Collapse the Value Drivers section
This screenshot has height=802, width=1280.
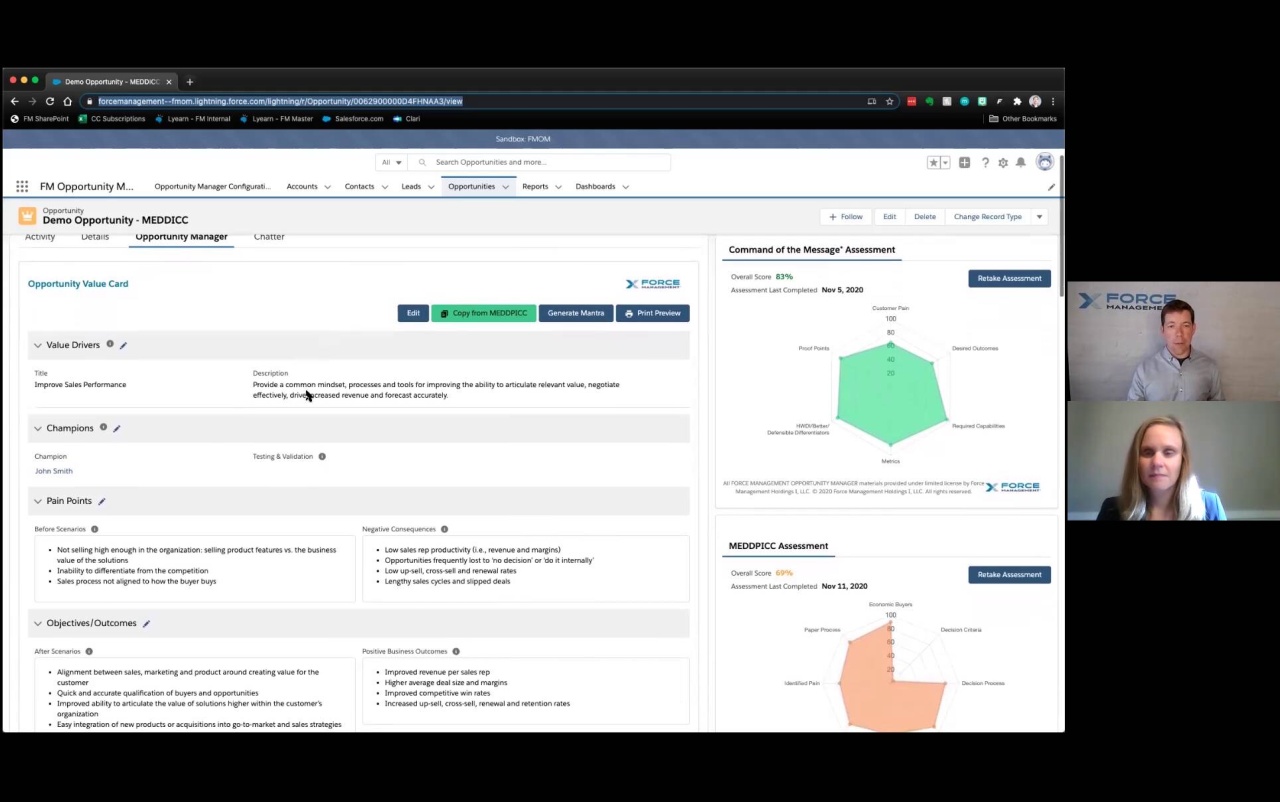coord(38,345)
